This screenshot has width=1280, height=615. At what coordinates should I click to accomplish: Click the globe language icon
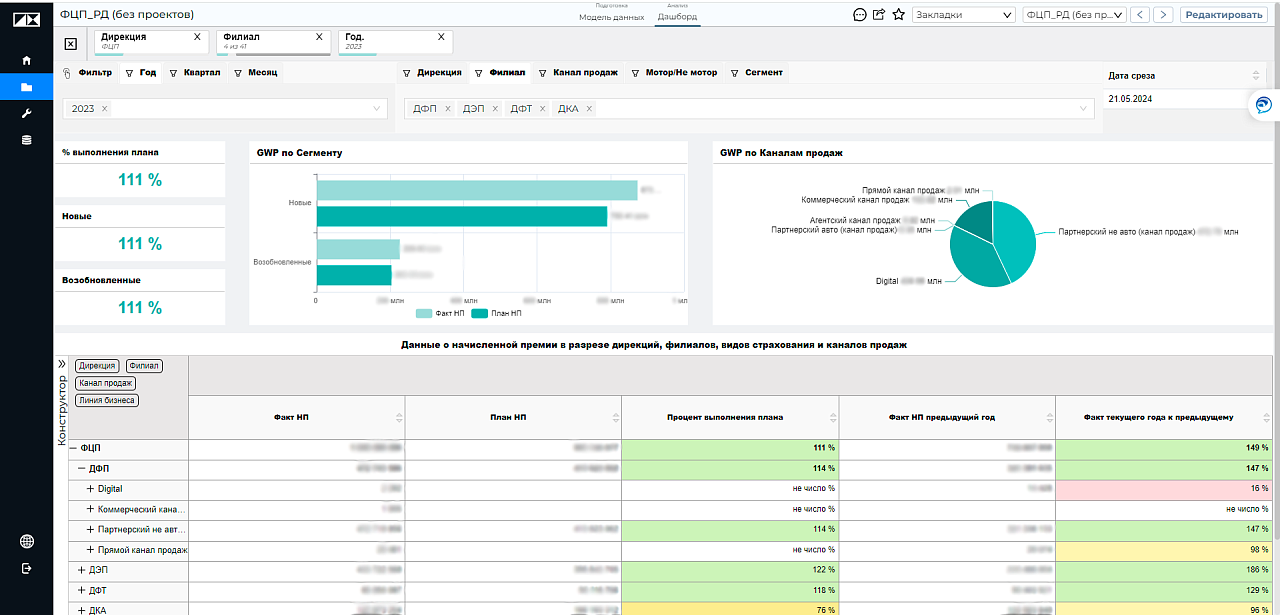pyautogui.click(x=27, y=542)
